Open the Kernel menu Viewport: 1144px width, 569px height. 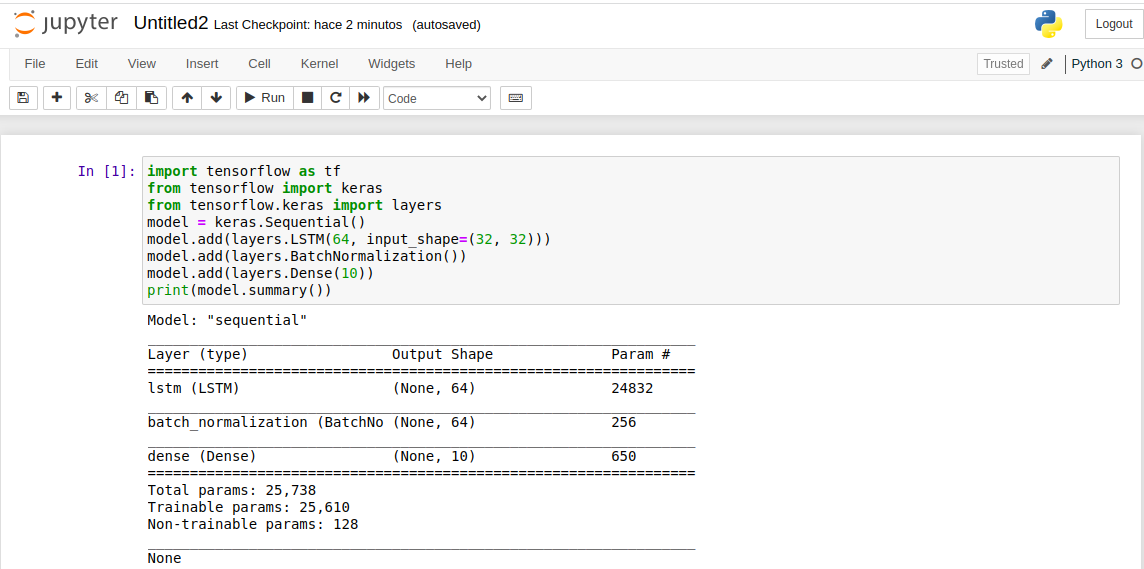319,64
